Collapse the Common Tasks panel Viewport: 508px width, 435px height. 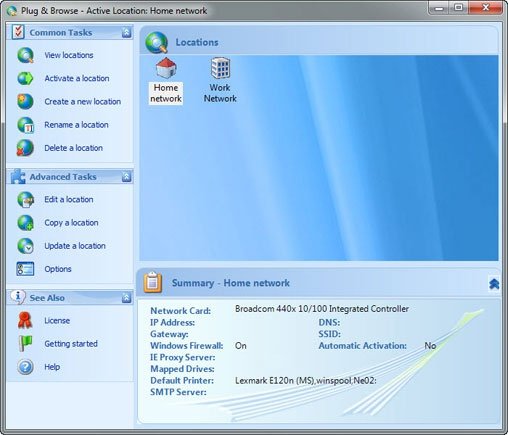(126, 32)
